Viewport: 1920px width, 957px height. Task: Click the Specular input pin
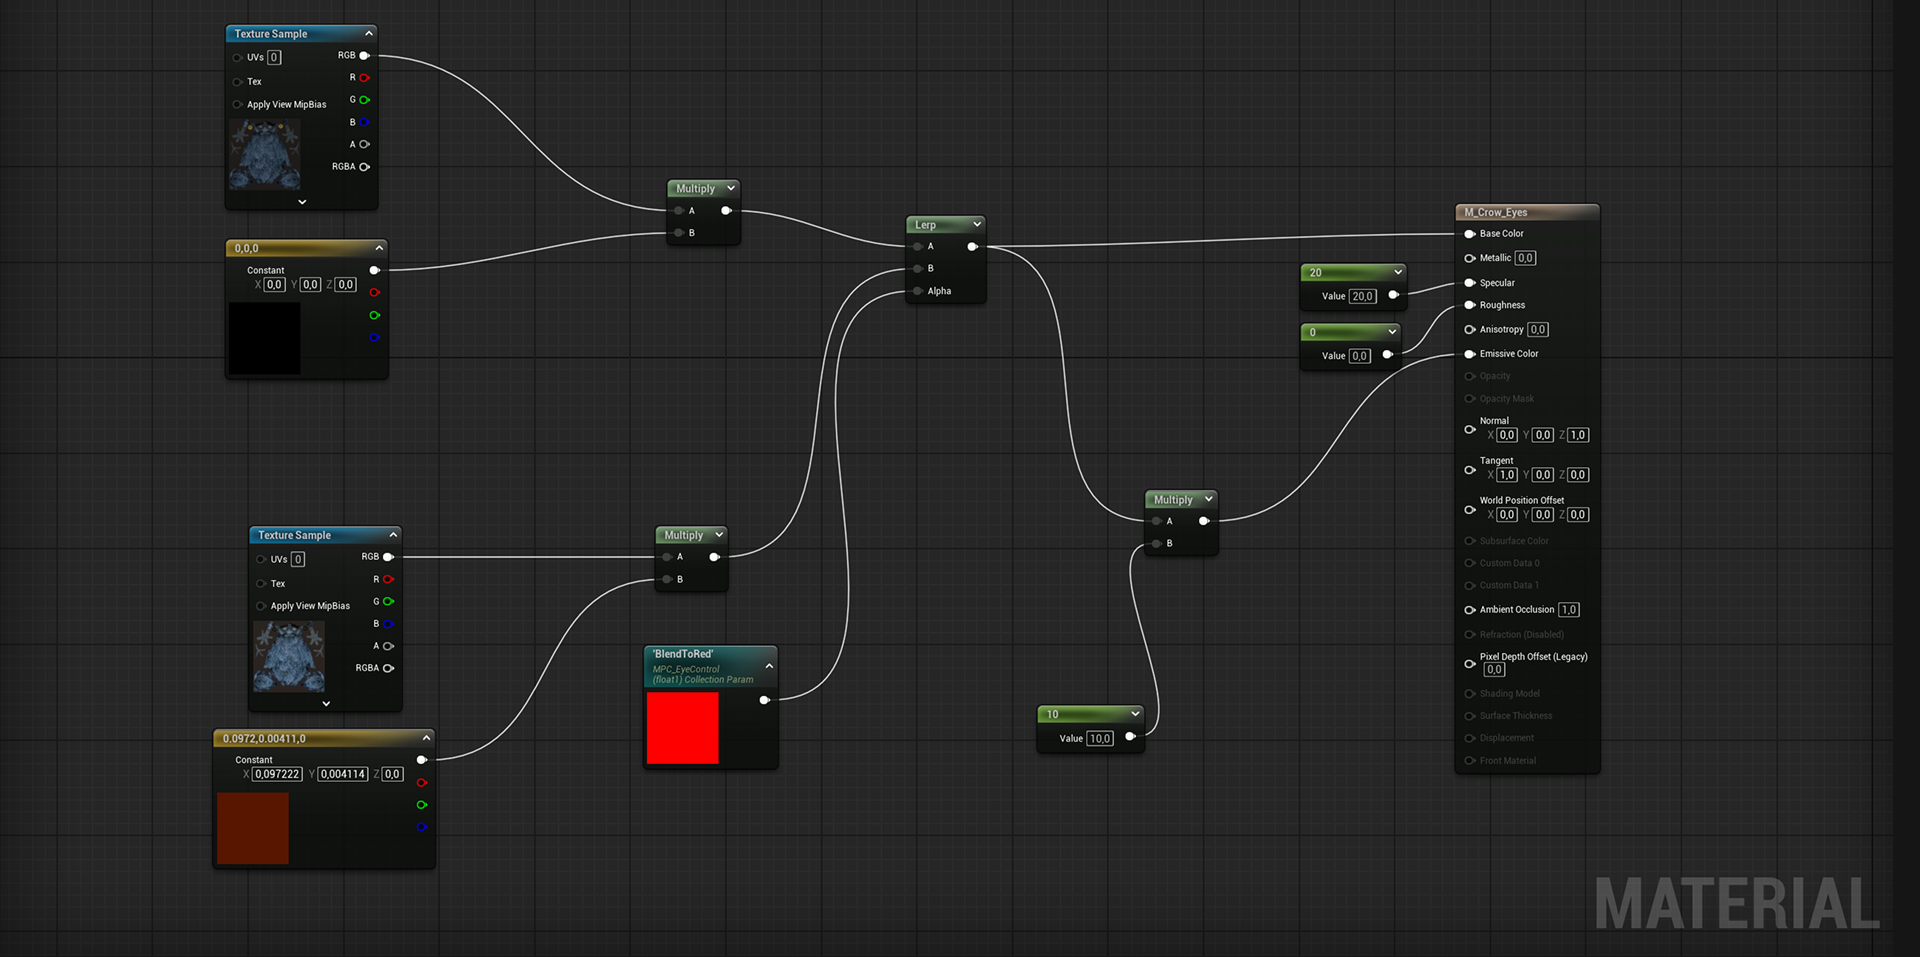click(1469, 283)
